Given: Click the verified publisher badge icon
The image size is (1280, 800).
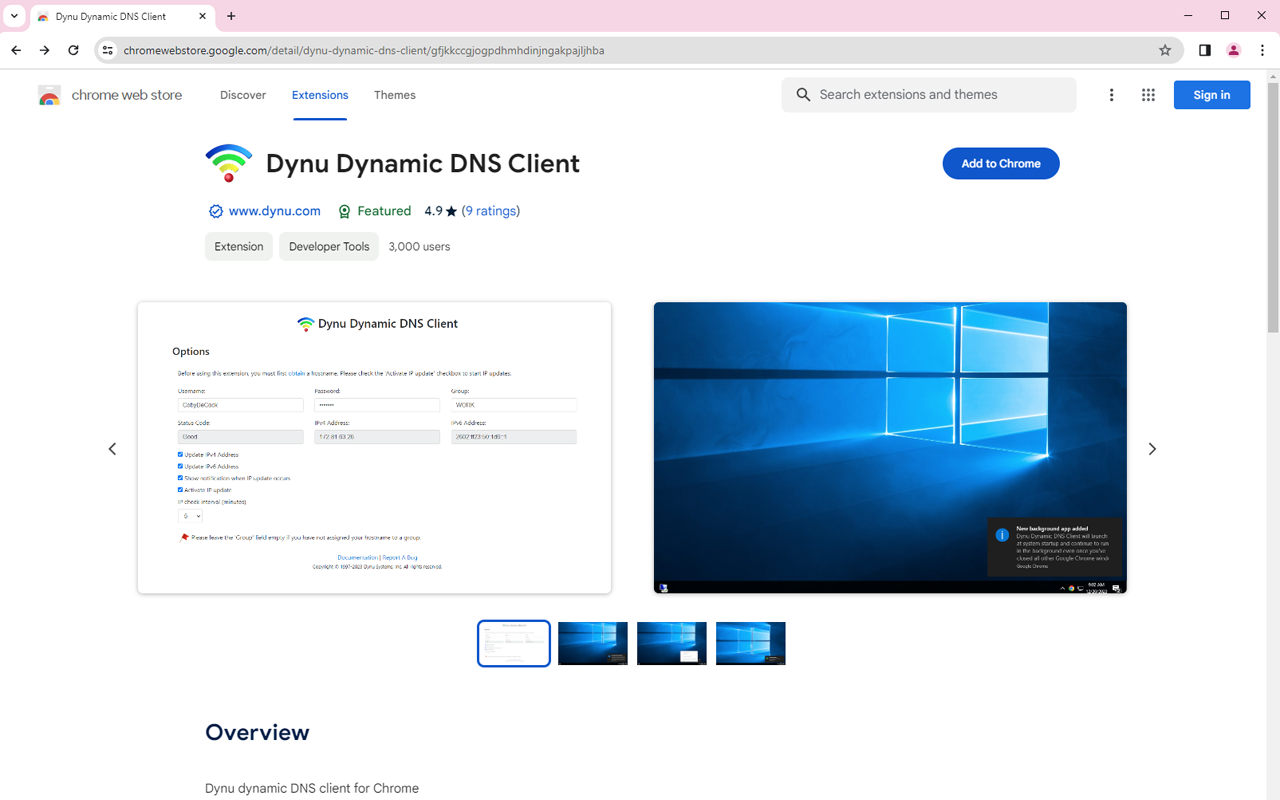Looking at the screenshot, I should pos(215,211).
